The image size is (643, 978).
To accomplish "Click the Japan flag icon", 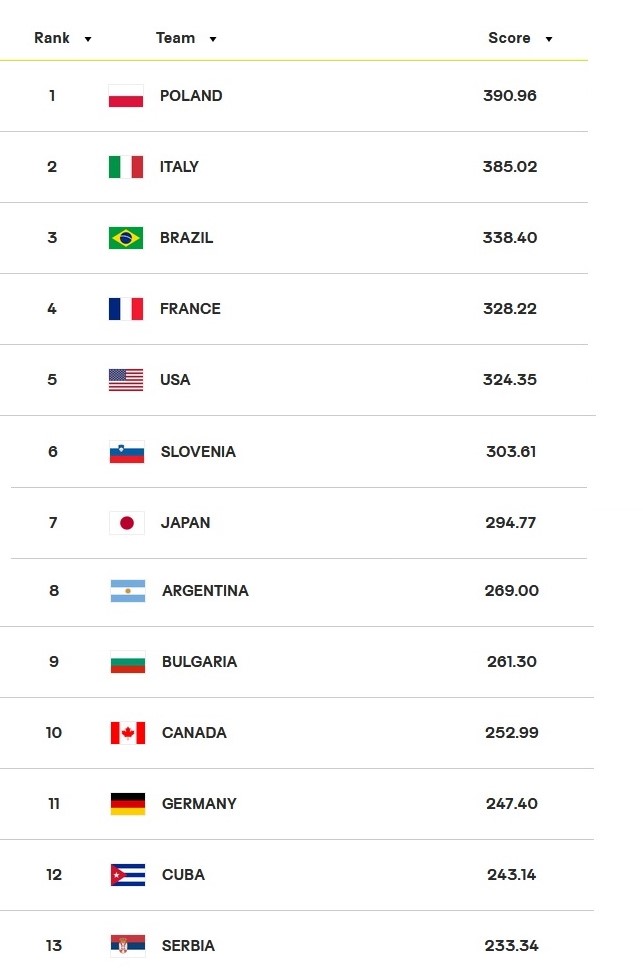I will coord(127,523).
